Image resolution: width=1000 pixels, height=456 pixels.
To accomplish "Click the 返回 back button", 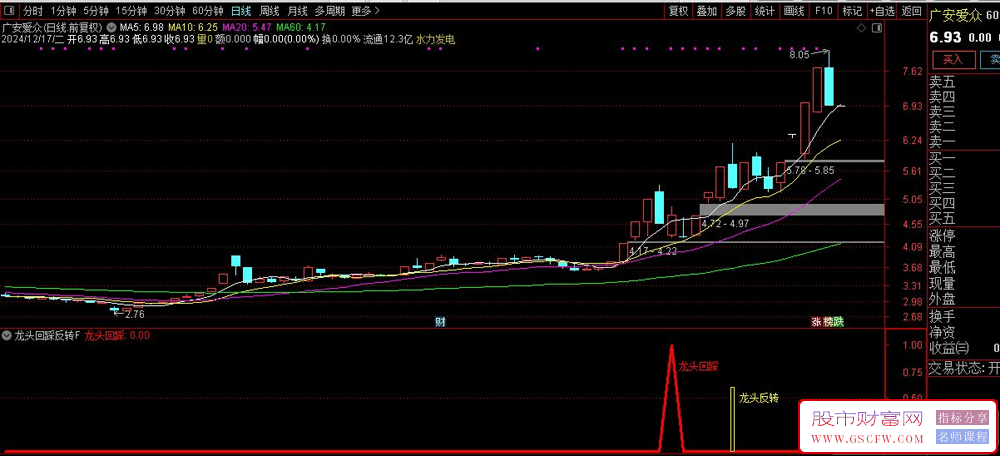I will 912,11.
